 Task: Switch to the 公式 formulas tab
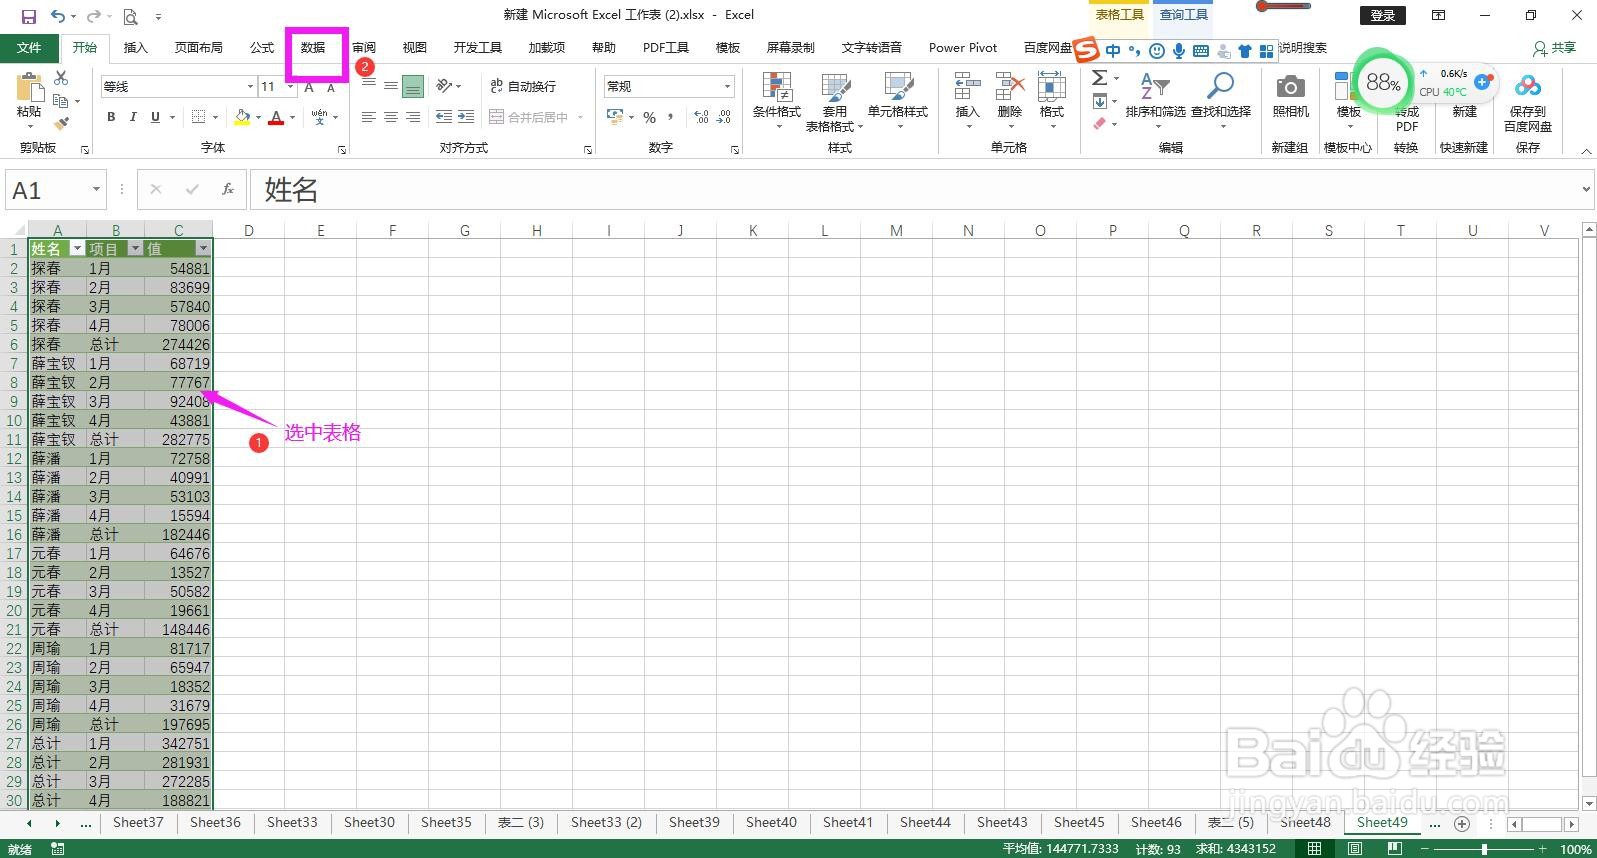tap(262, 48)
